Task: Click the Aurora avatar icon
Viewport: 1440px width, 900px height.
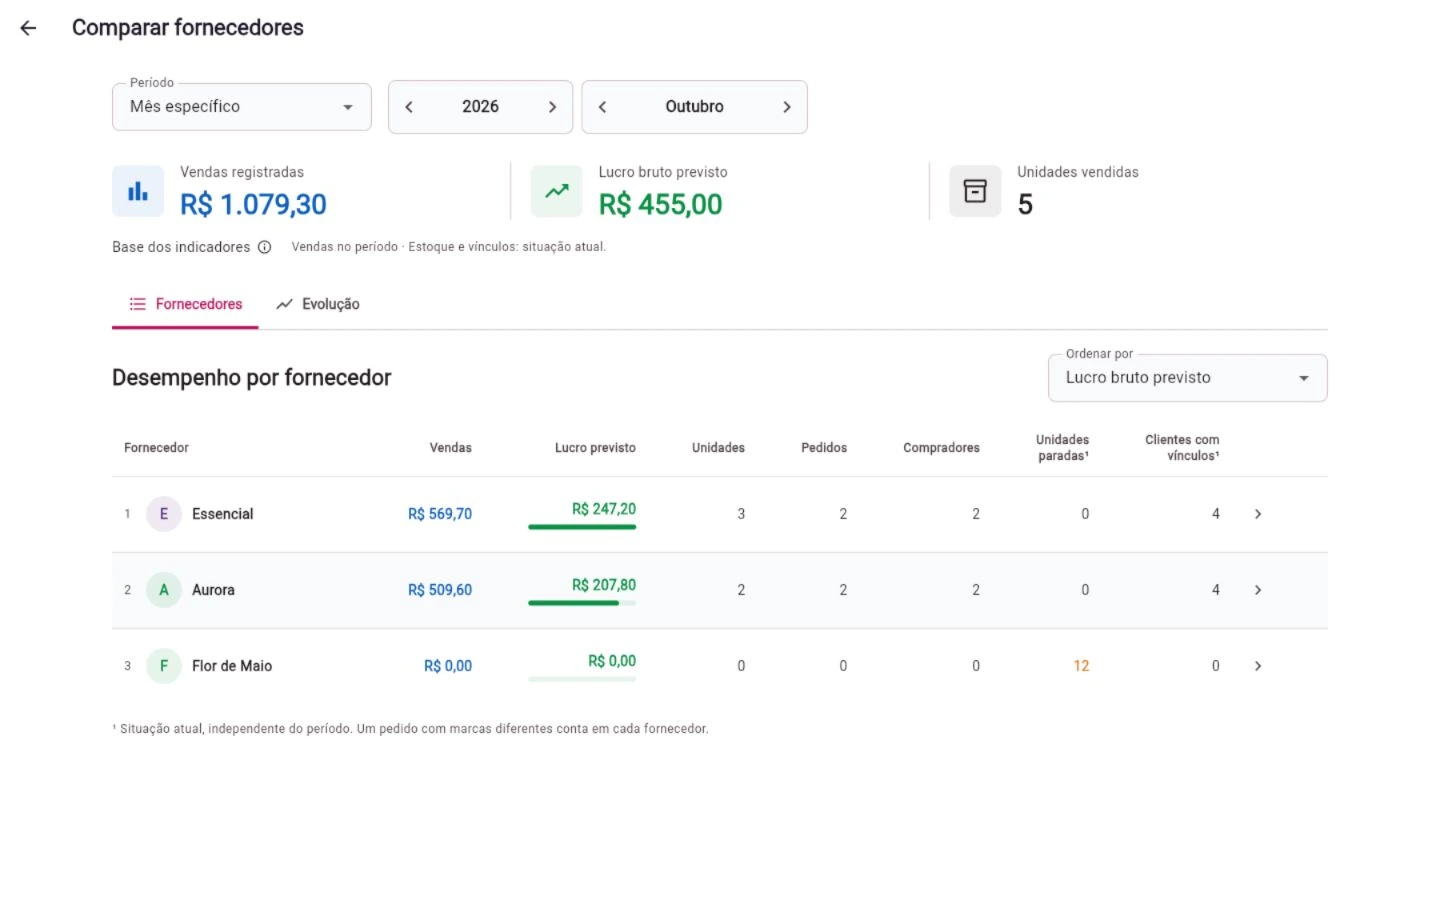Action: click(164, 590)
